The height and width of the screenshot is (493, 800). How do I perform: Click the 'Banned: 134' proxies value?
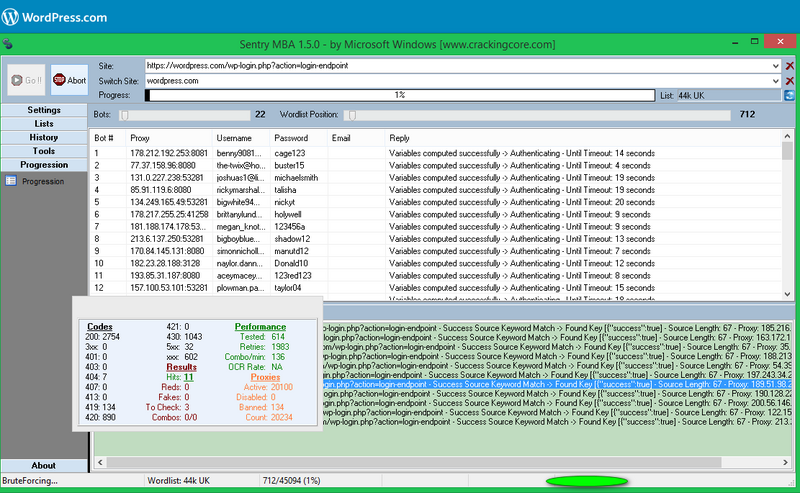[261, 407]
